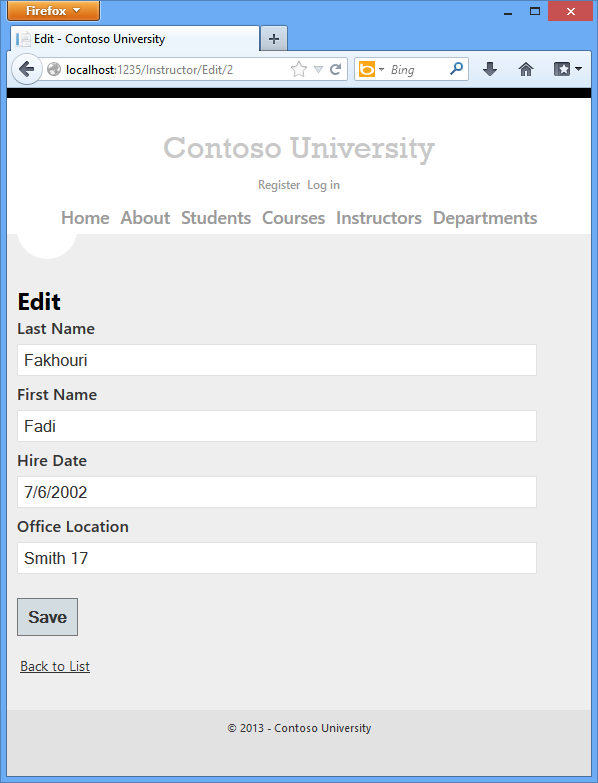Focus the Last Name field containing Fakhouri
Viewport: 598px width, 783px height.
(277, 360)
